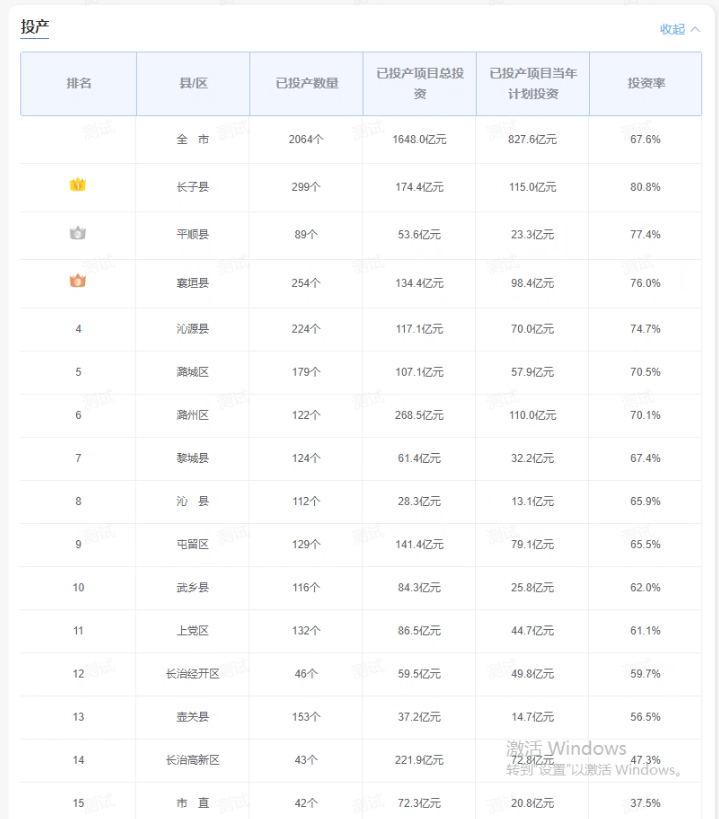Sort by 已投产数量 column header

pyautogui.click(x=306, y=84)
